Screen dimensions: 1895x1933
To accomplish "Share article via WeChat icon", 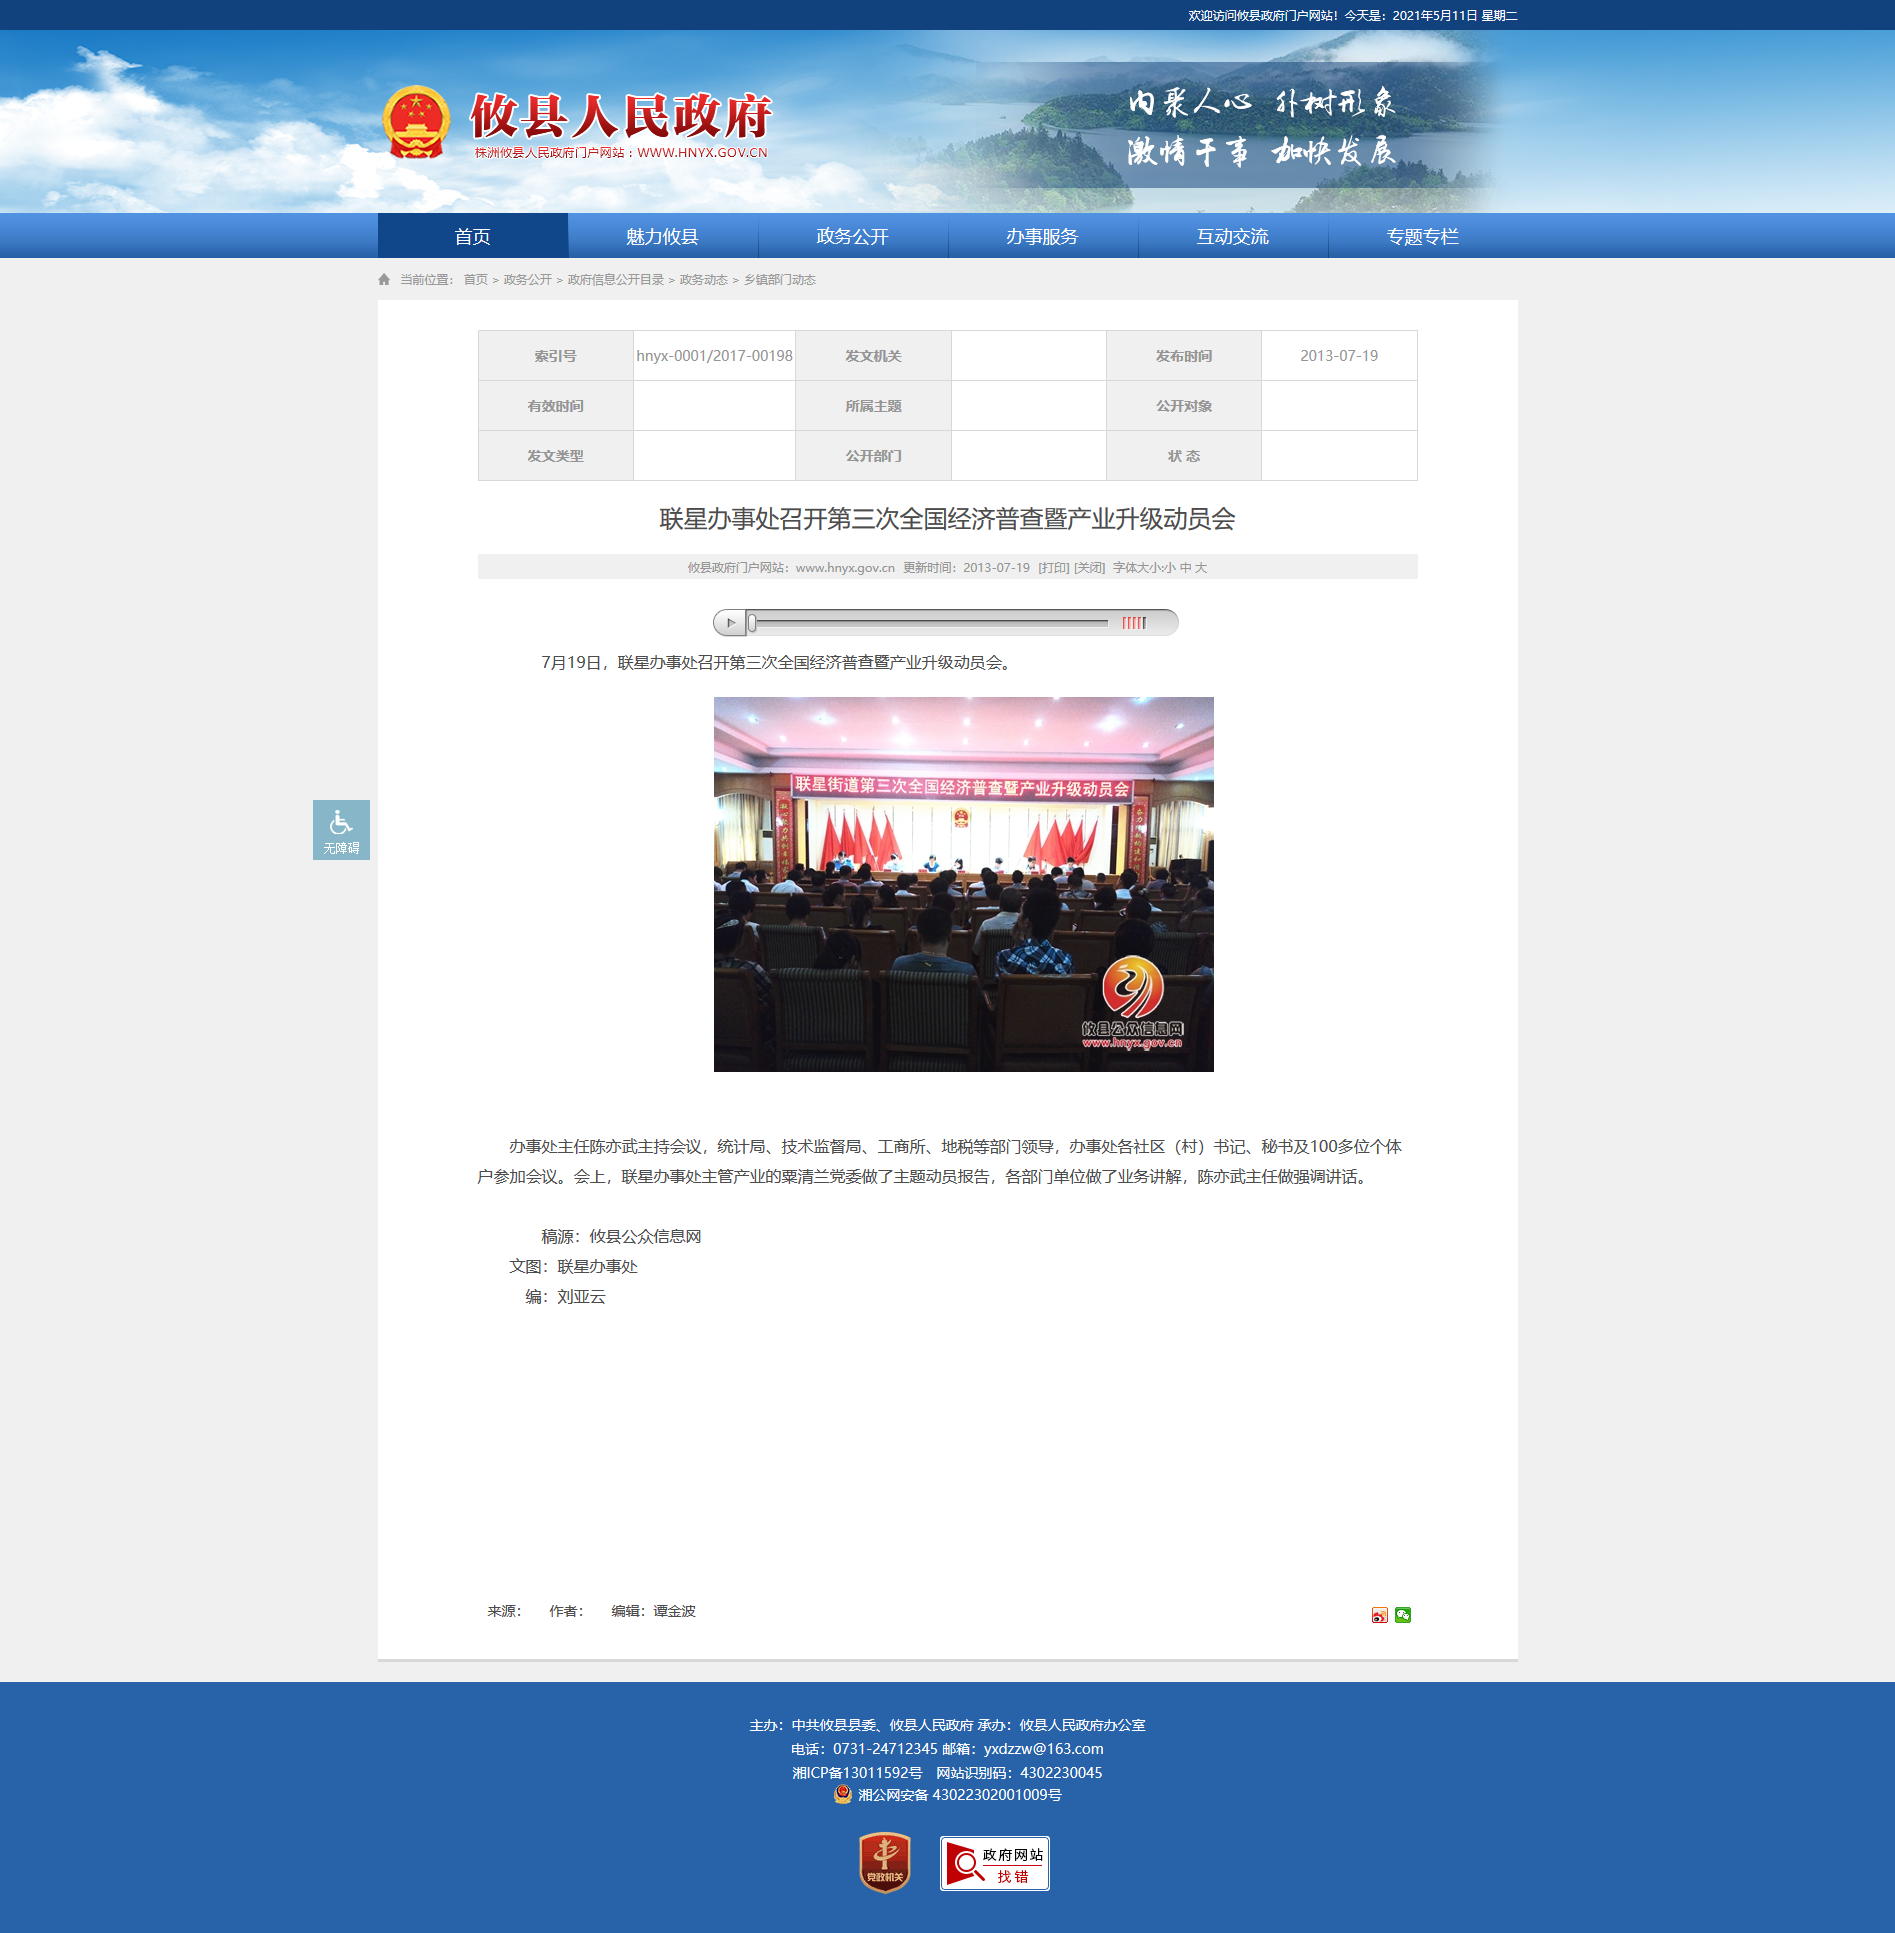I will 1403,1615.
